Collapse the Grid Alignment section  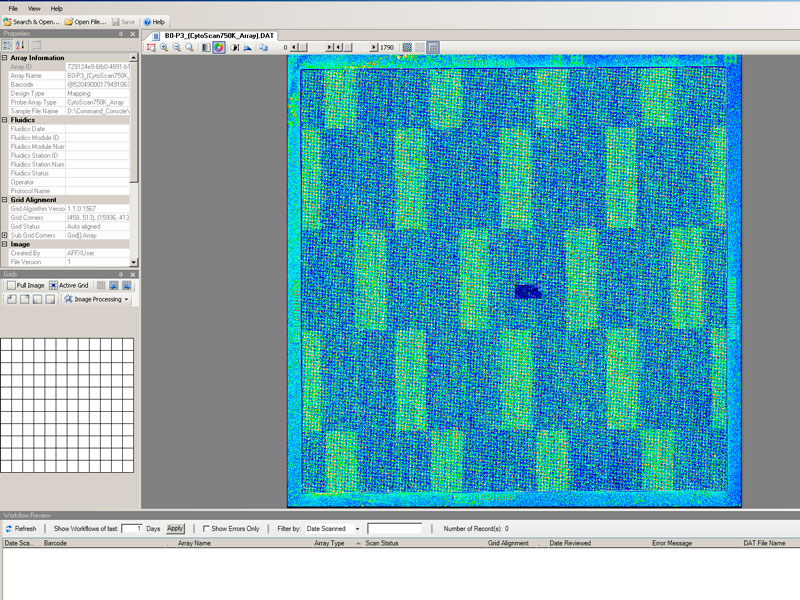click(x=5, y=200)
